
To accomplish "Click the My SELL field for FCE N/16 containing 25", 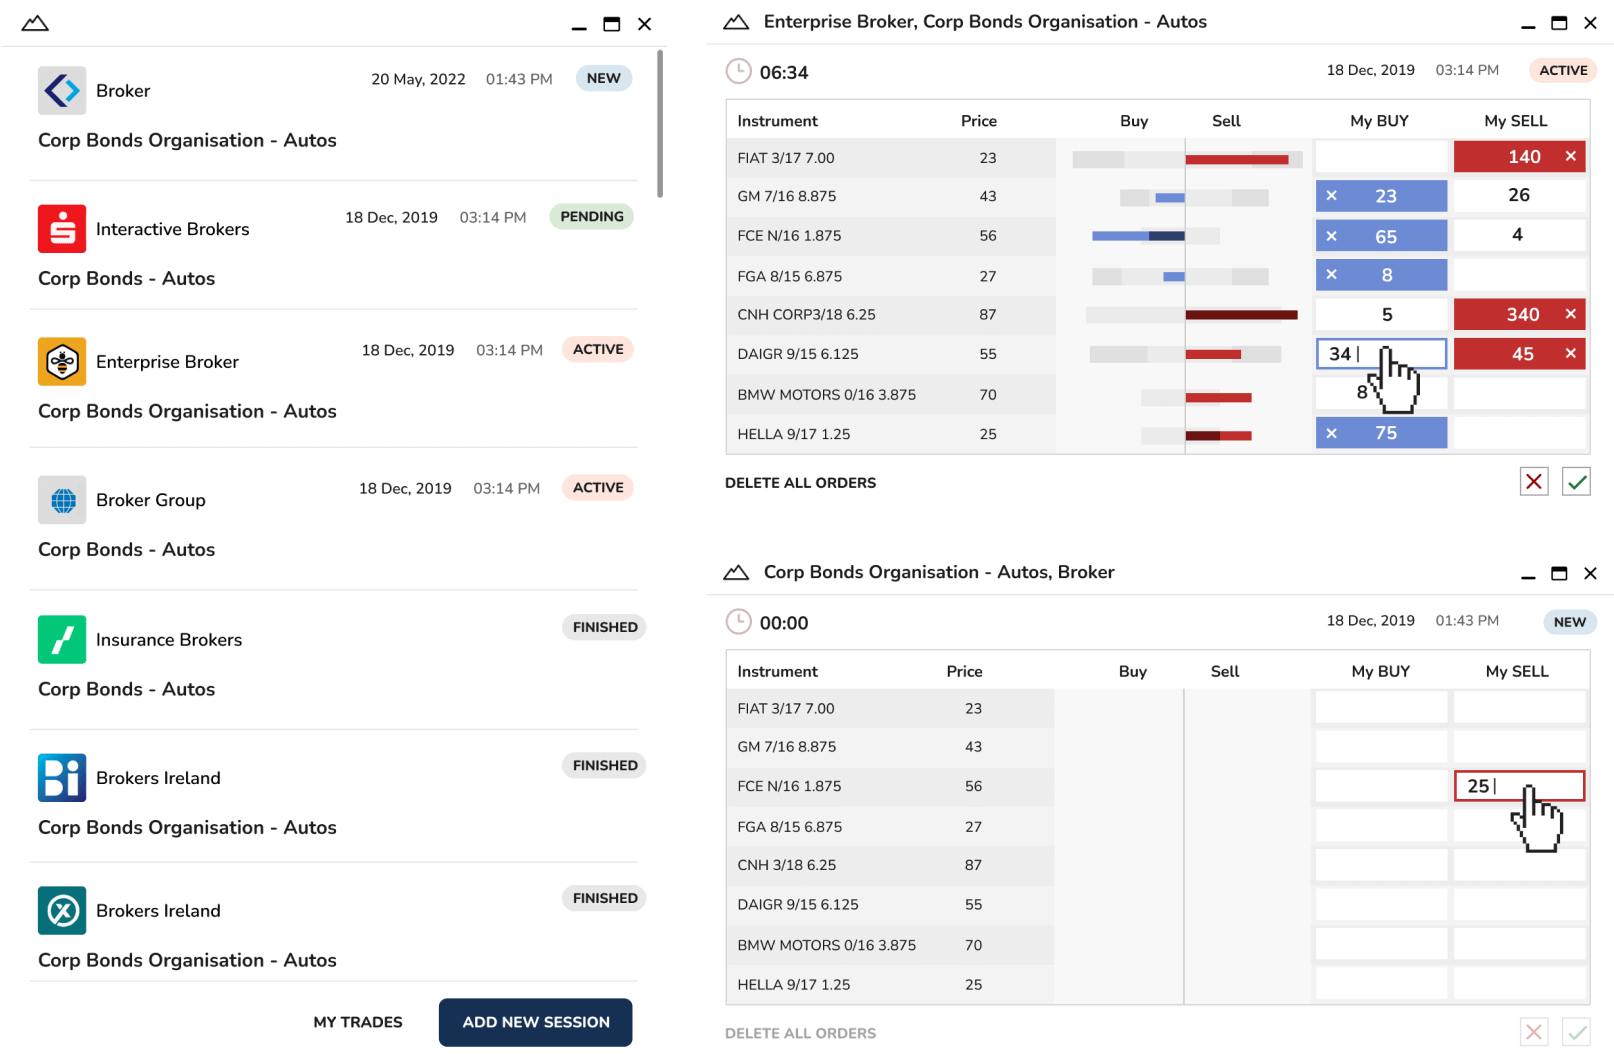I will pos(1518,786).
